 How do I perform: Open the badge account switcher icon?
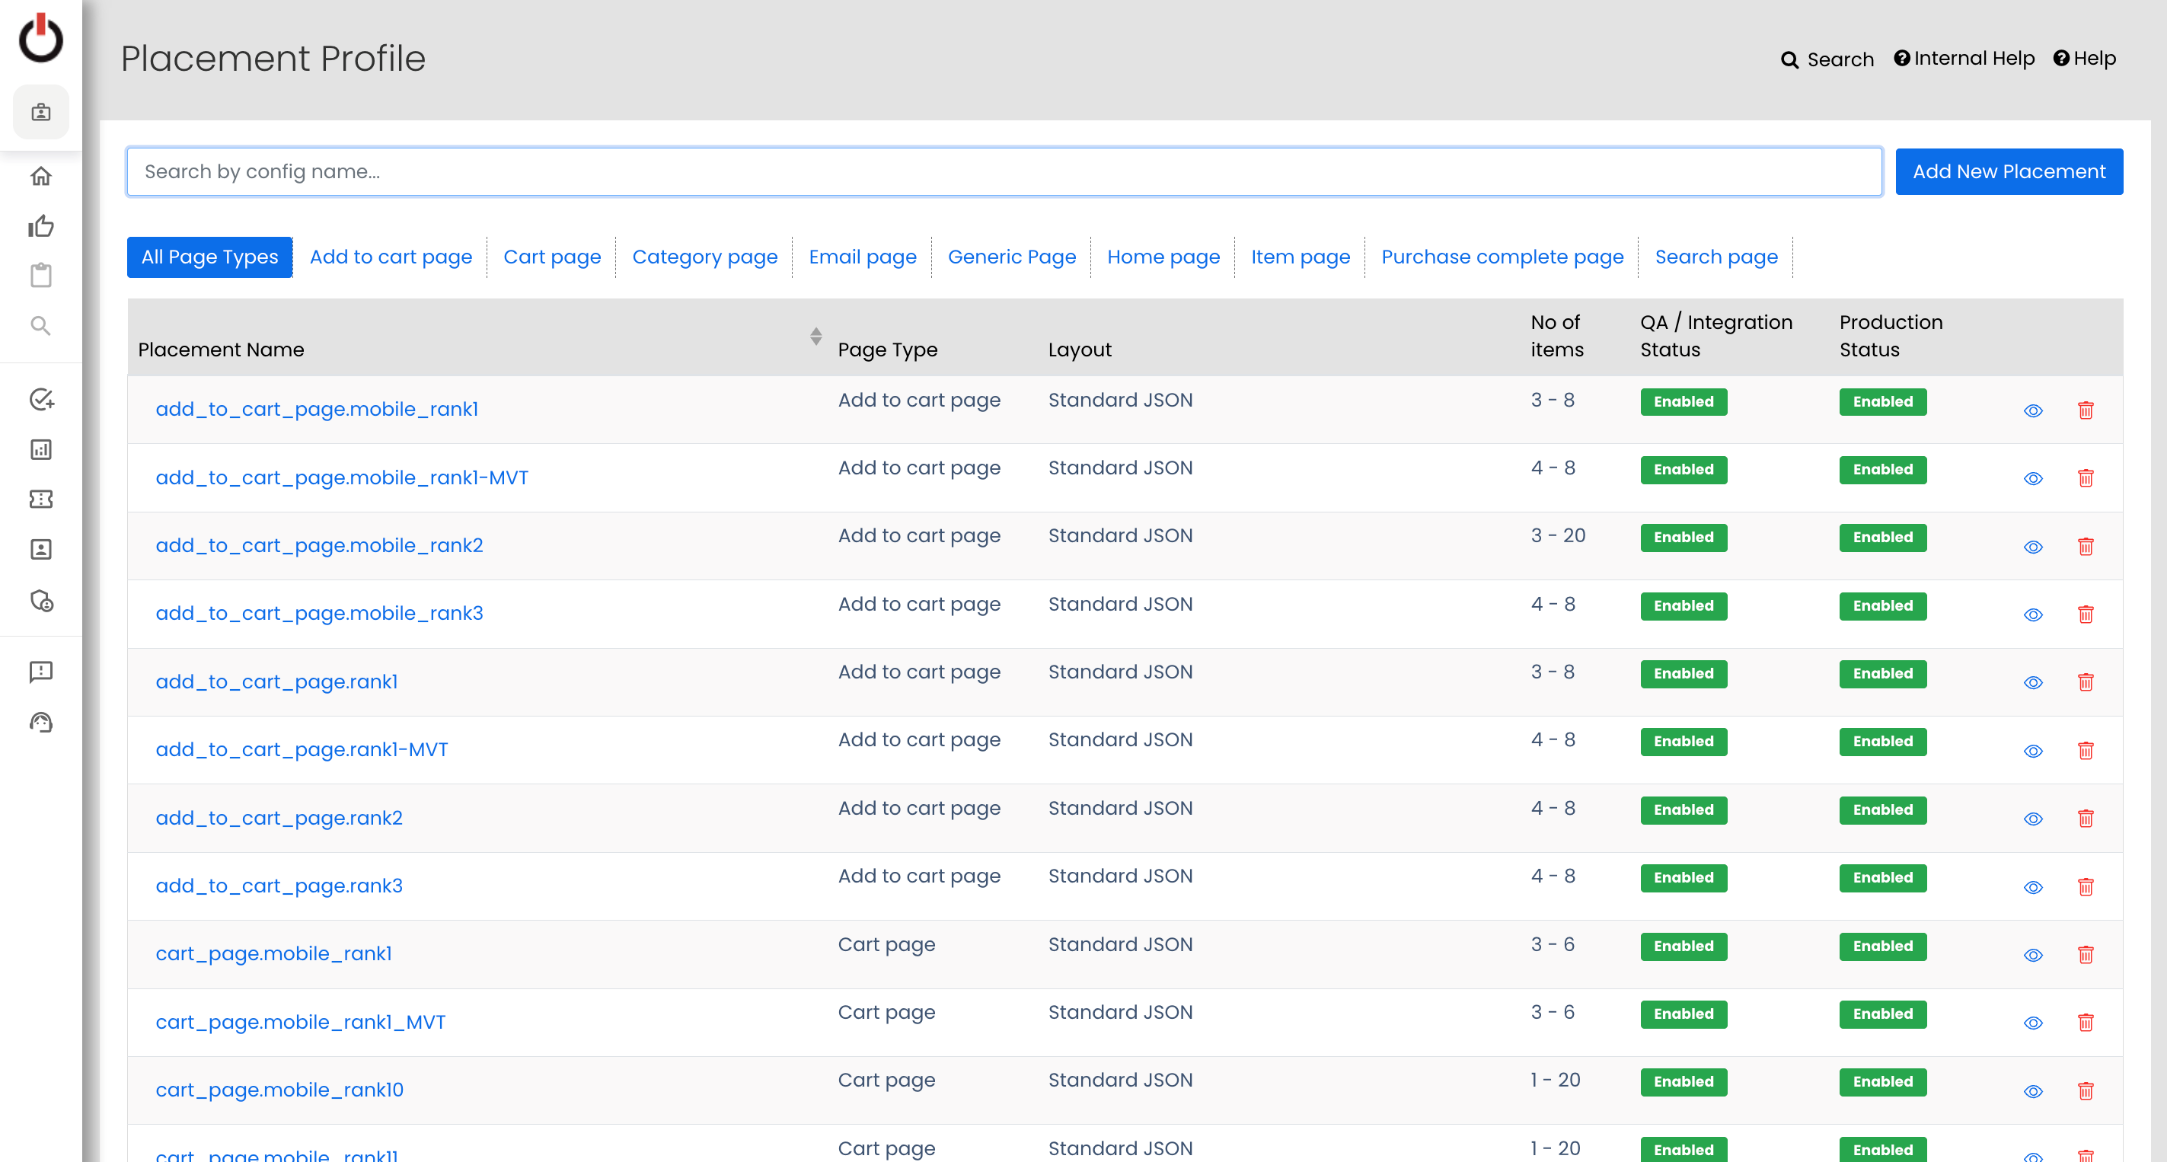pyautogui.click(x=41, y=112)
